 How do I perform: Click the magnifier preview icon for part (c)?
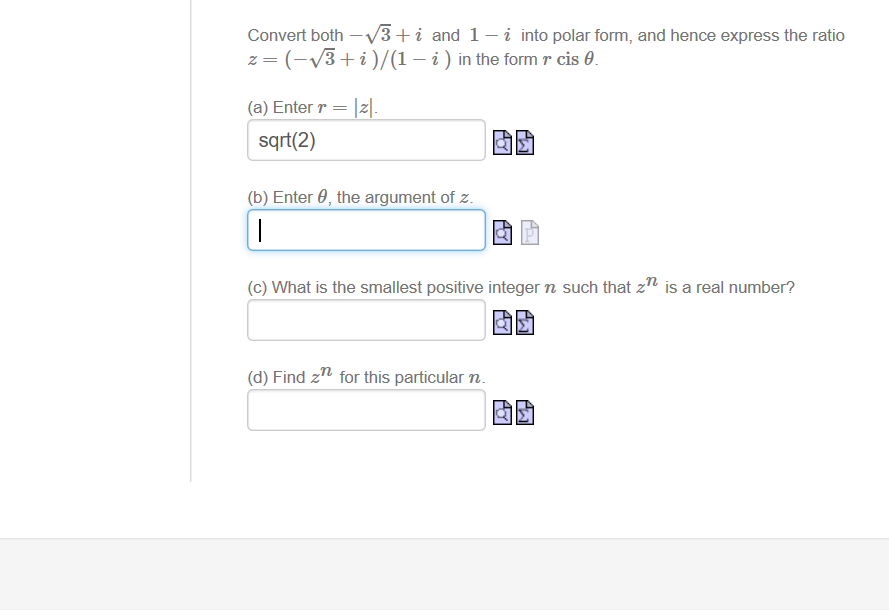502,322
